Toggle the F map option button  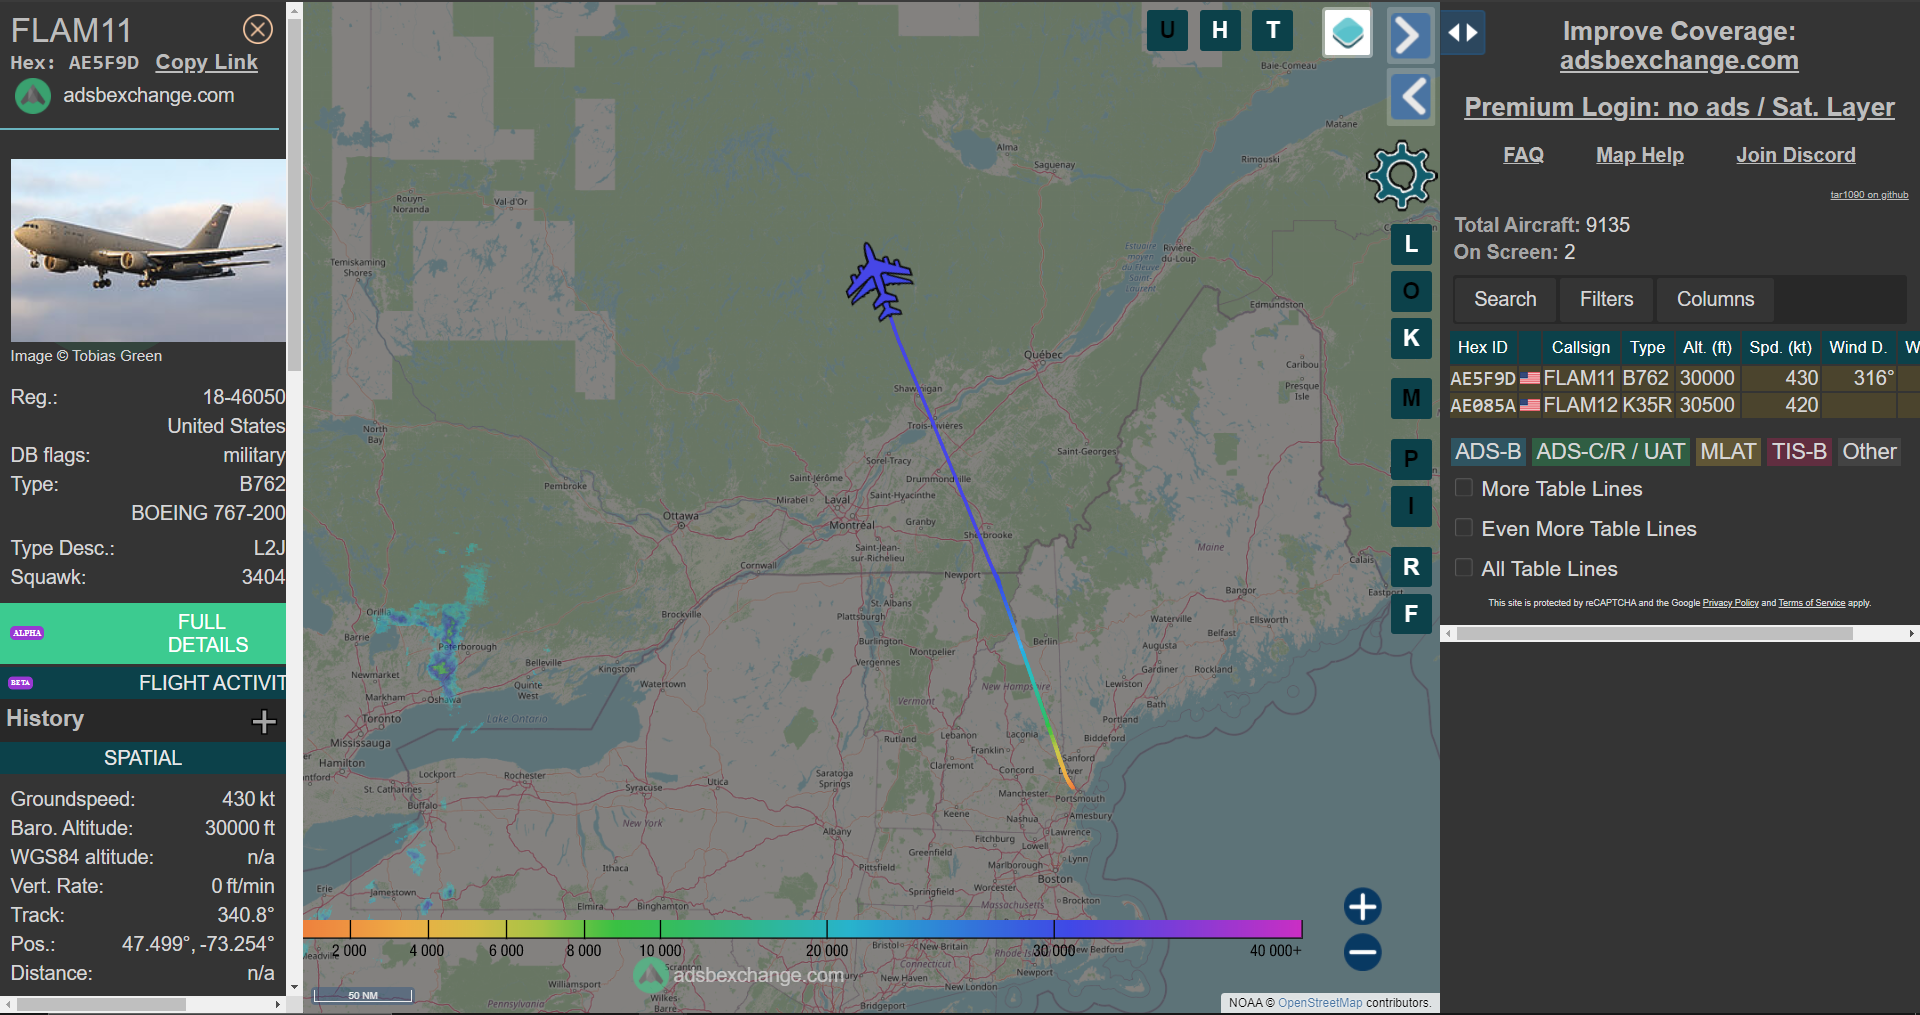(1411, 614)
